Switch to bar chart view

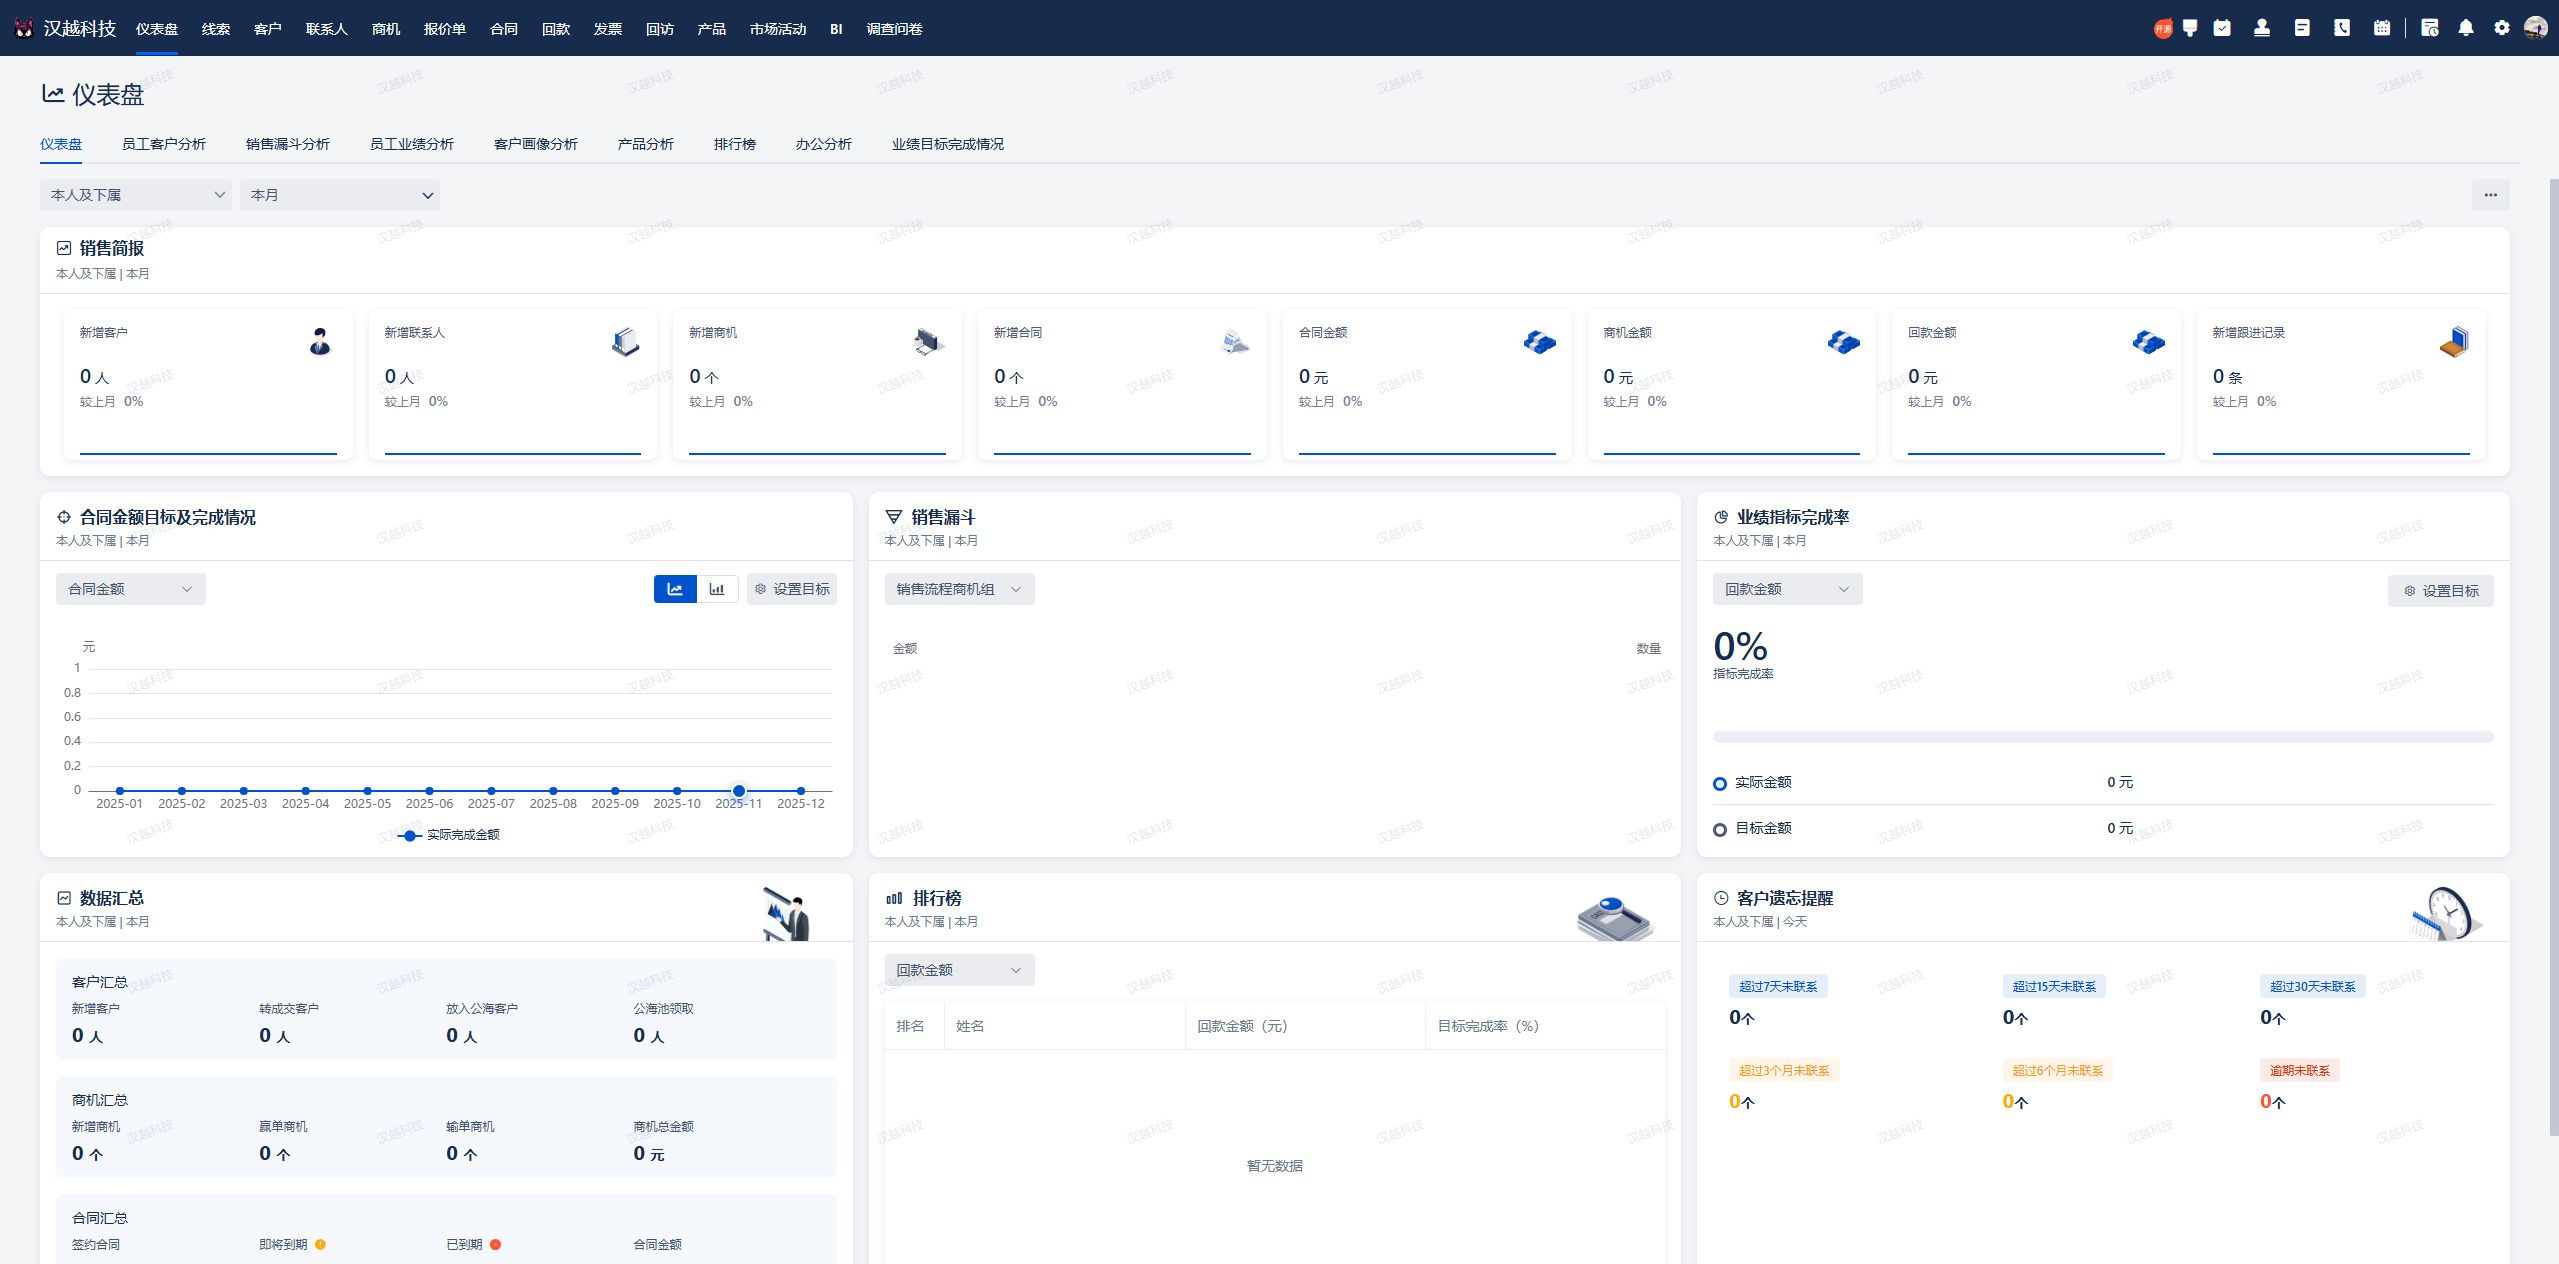click(717, 589)
